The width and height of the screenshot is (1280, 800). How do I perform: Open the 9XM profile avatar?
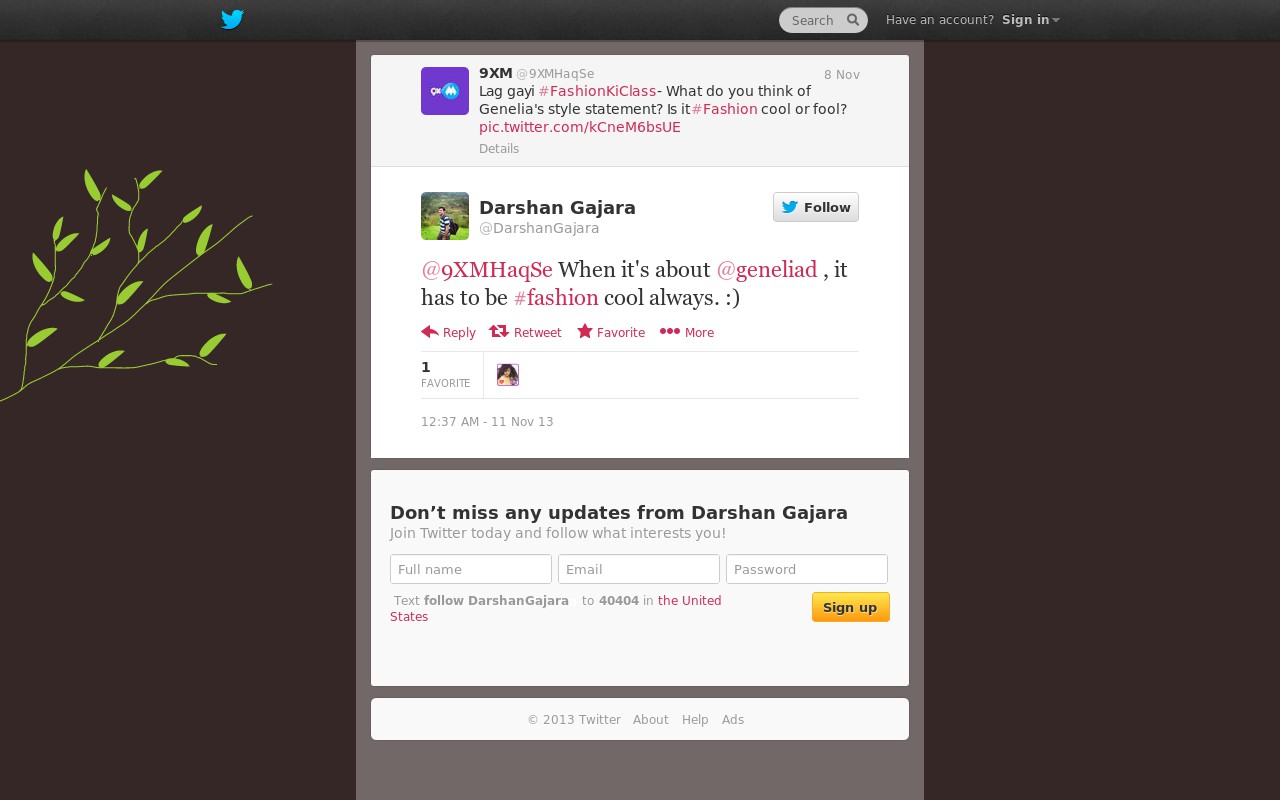445,91
